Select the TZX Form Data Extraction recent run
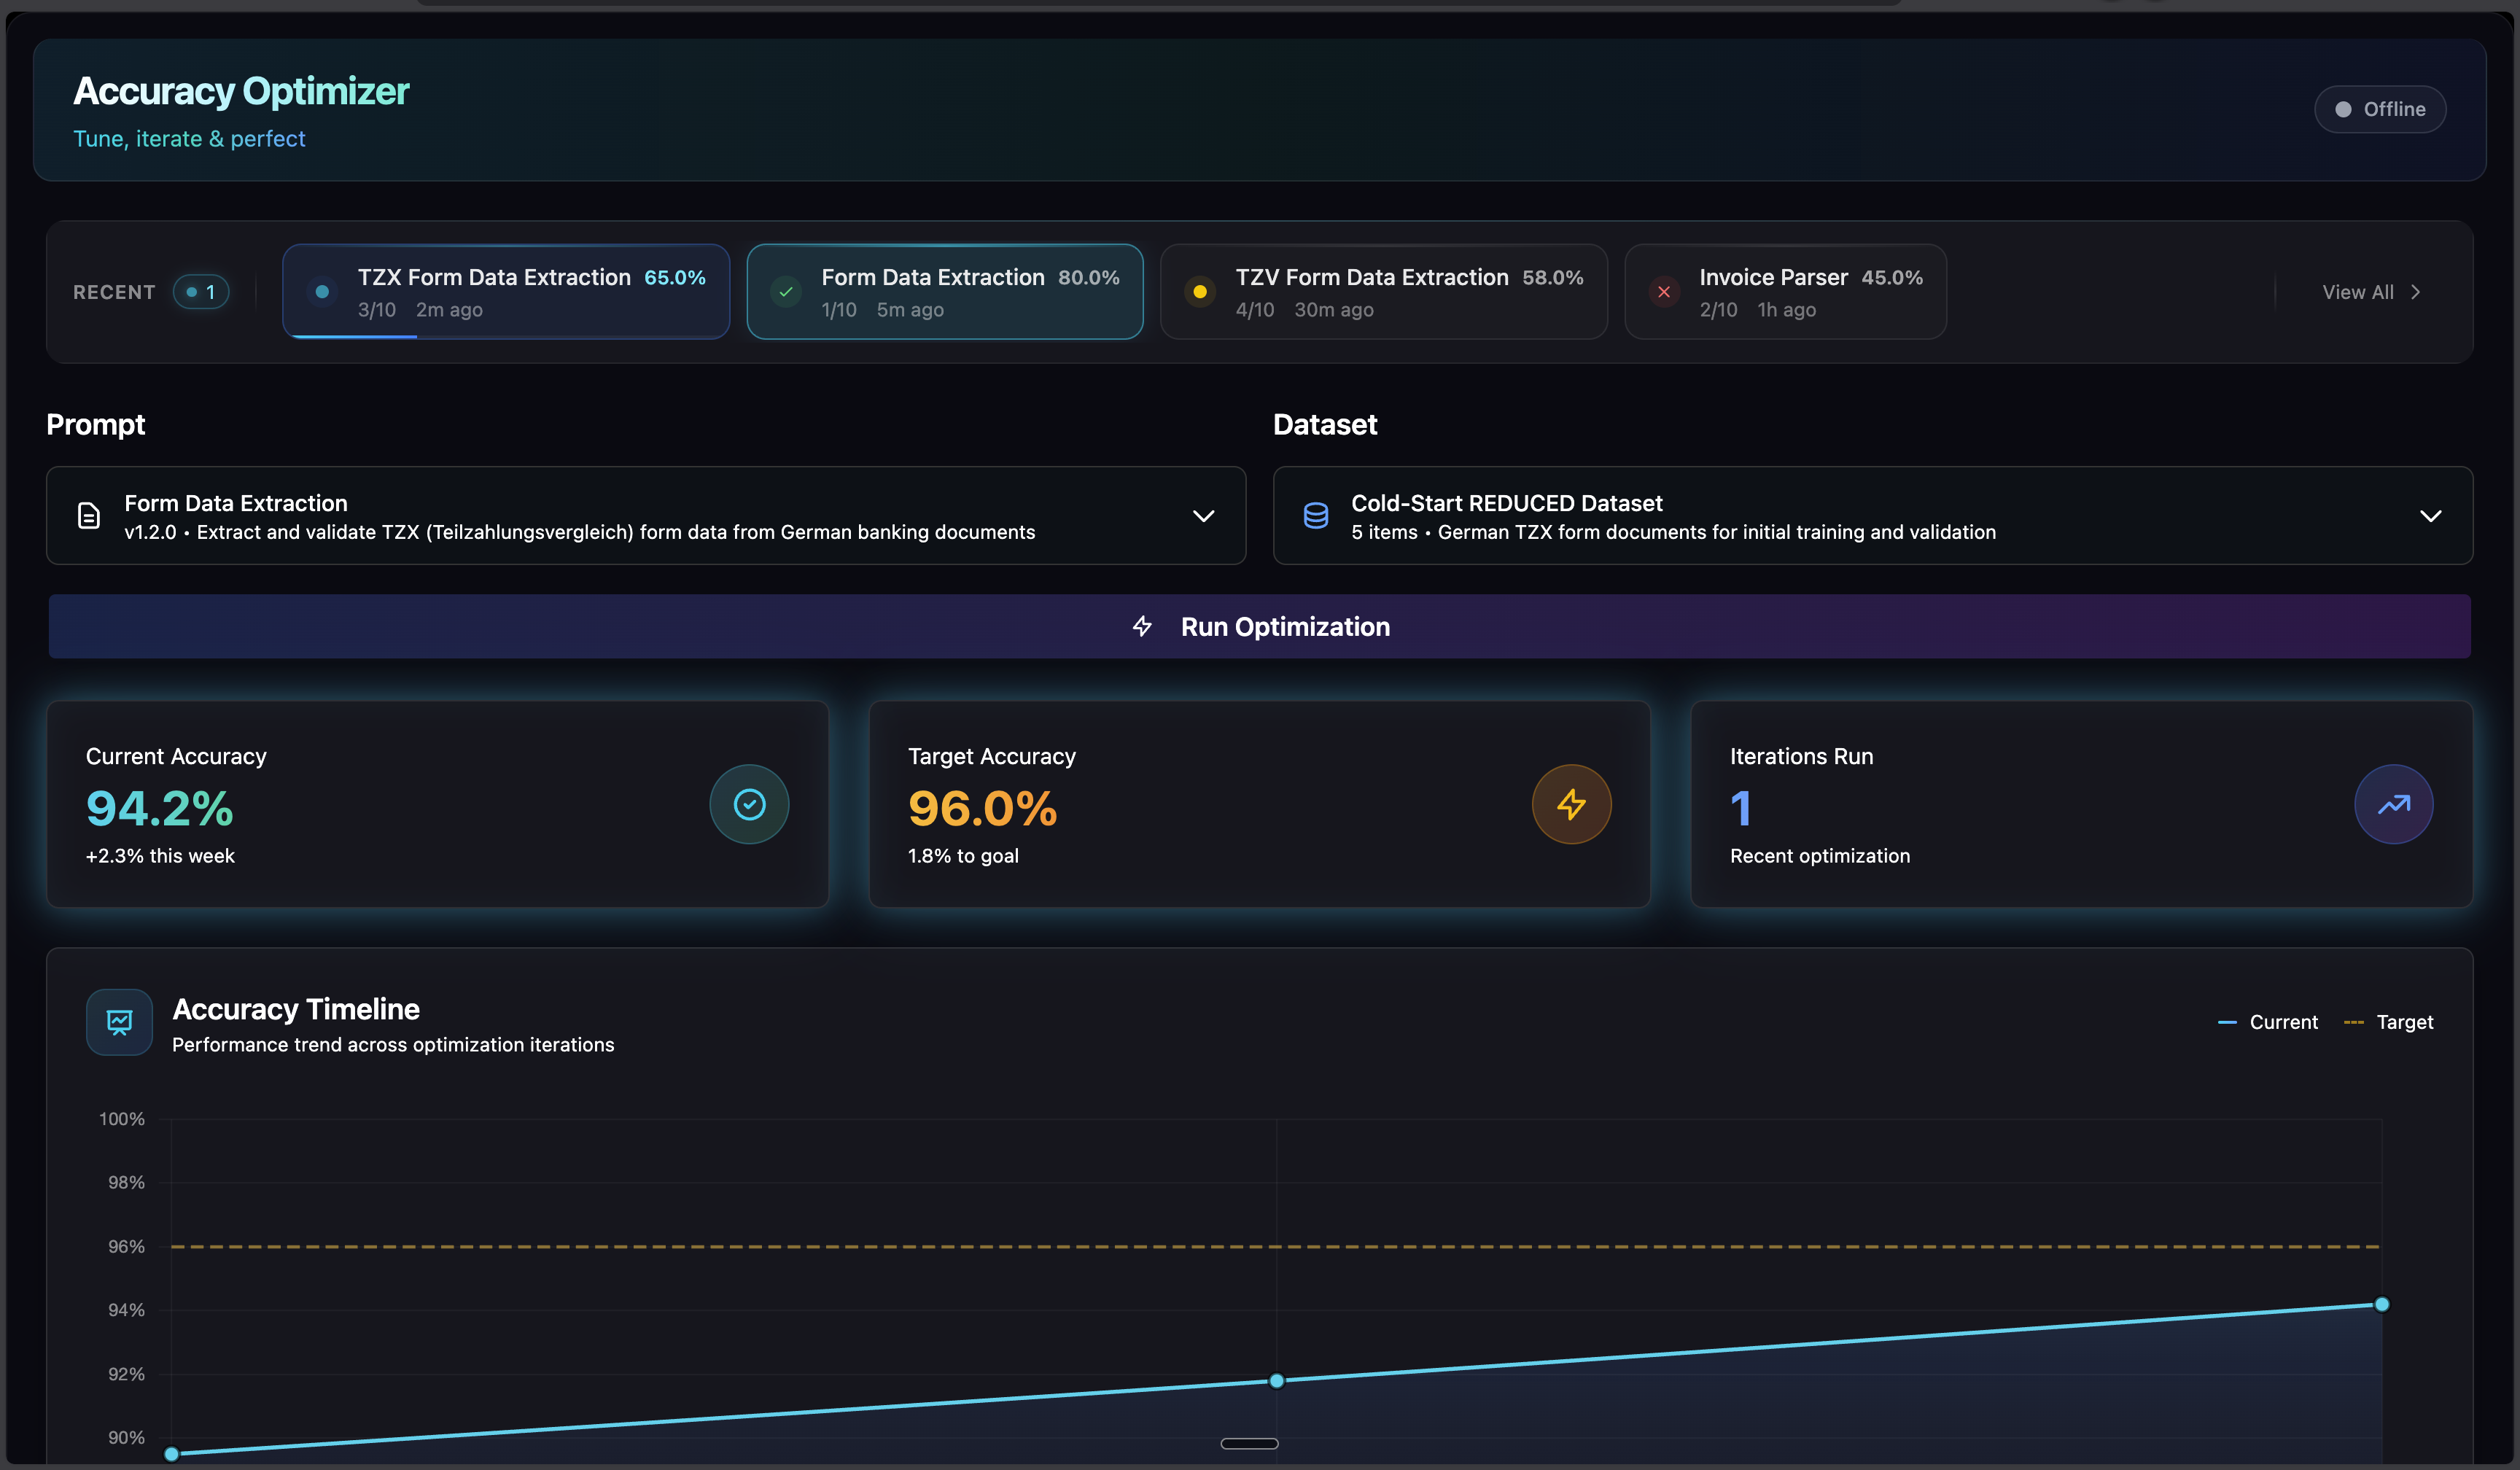Viewport: 2520px width, 1470px height. [506, 292]
